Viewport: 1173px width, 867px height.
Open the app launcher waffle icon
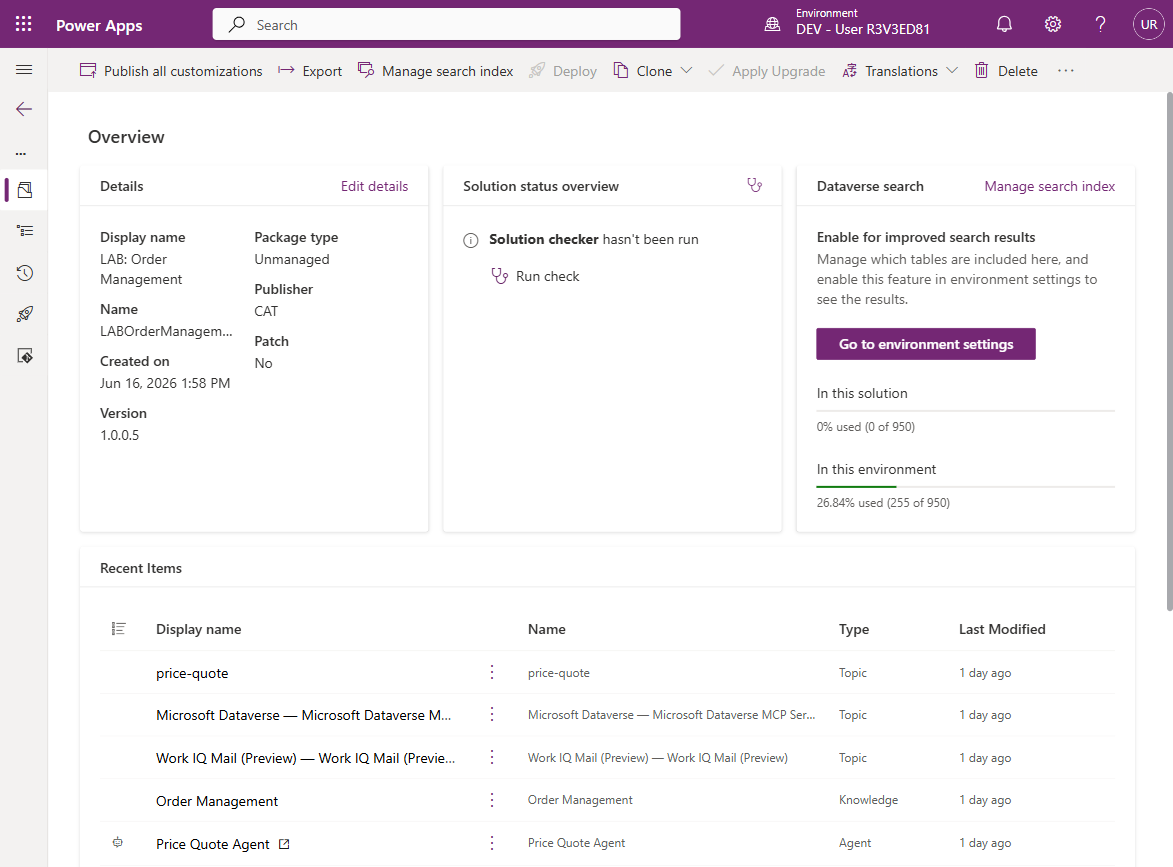(x=24, y=24)
